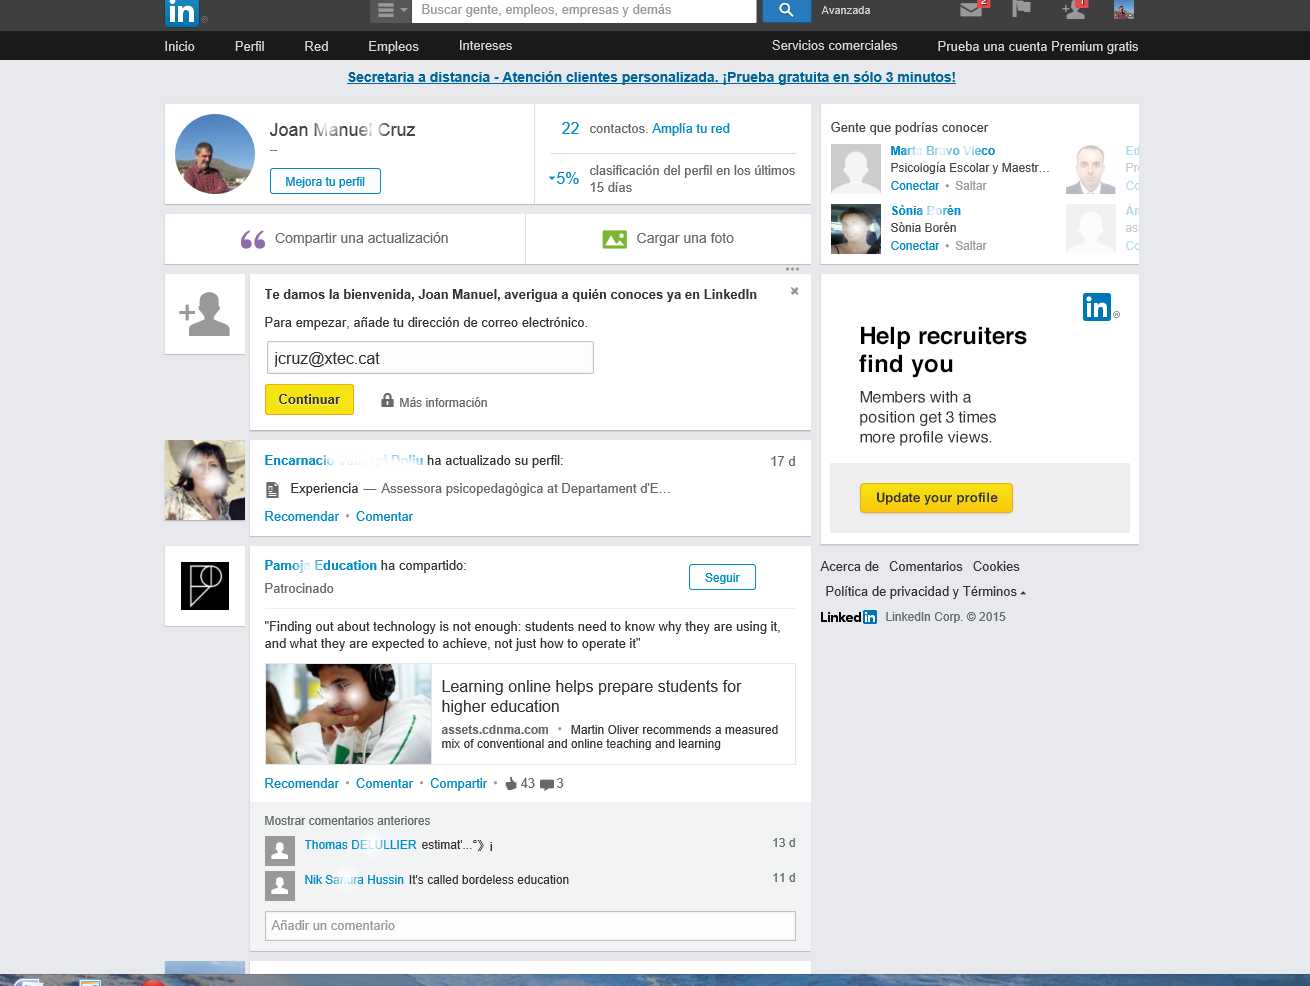Open the Intereses menu
Viewport: 1310px width, 986px height.
(485, 46)
